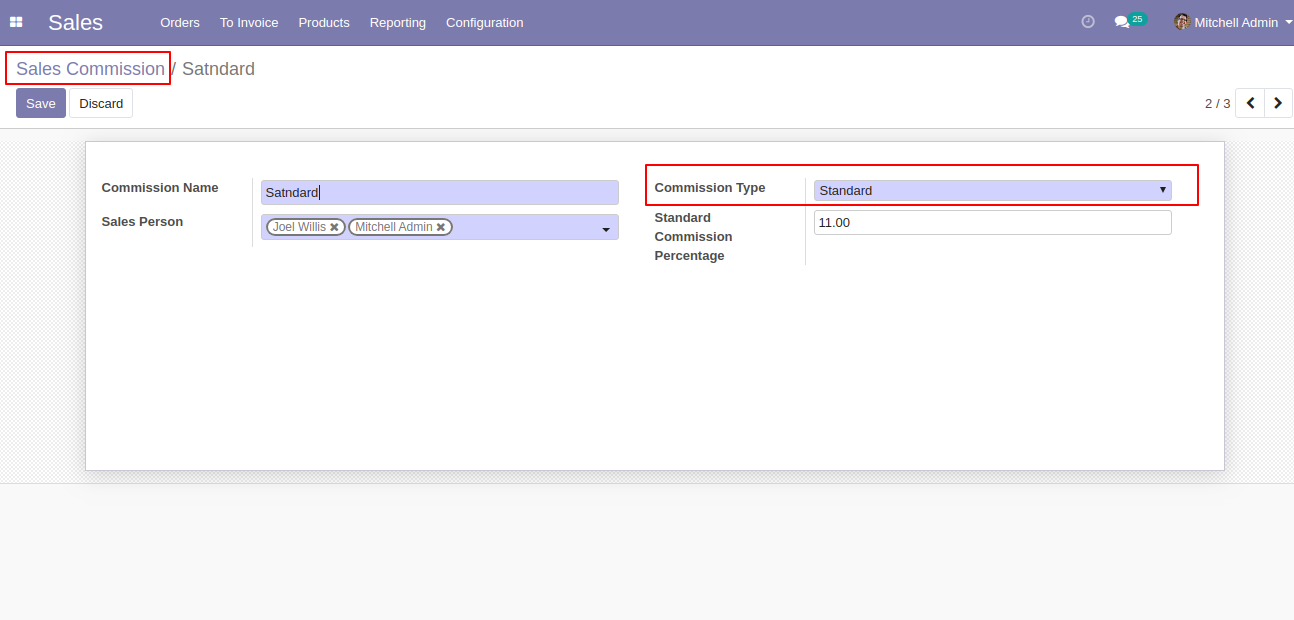Save the commission record
This screenshot has height=620, width=1294.
[x=41, y=103]
